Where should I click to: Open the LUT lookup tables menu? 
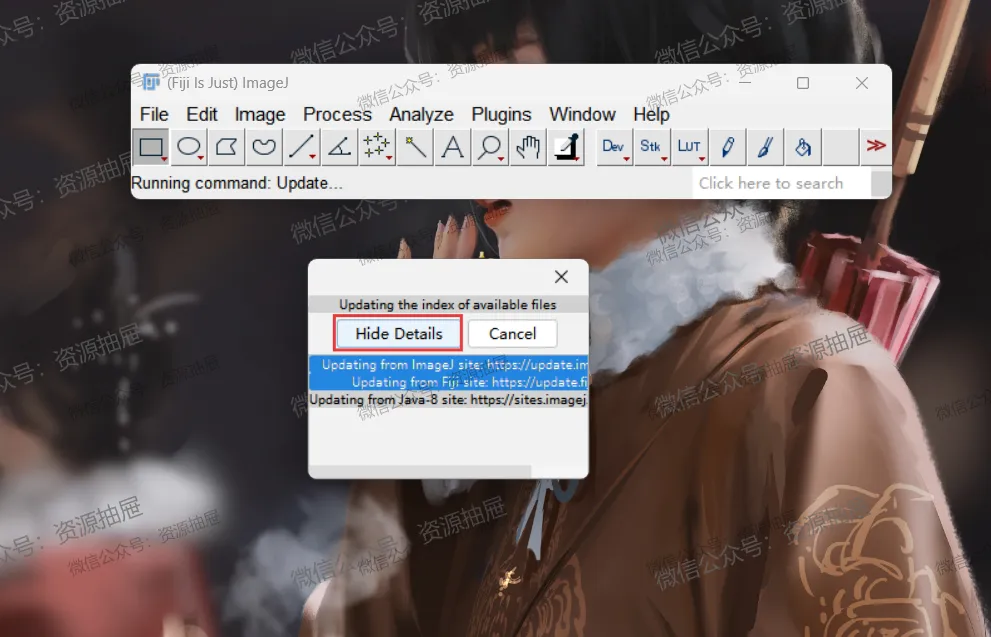690,147
